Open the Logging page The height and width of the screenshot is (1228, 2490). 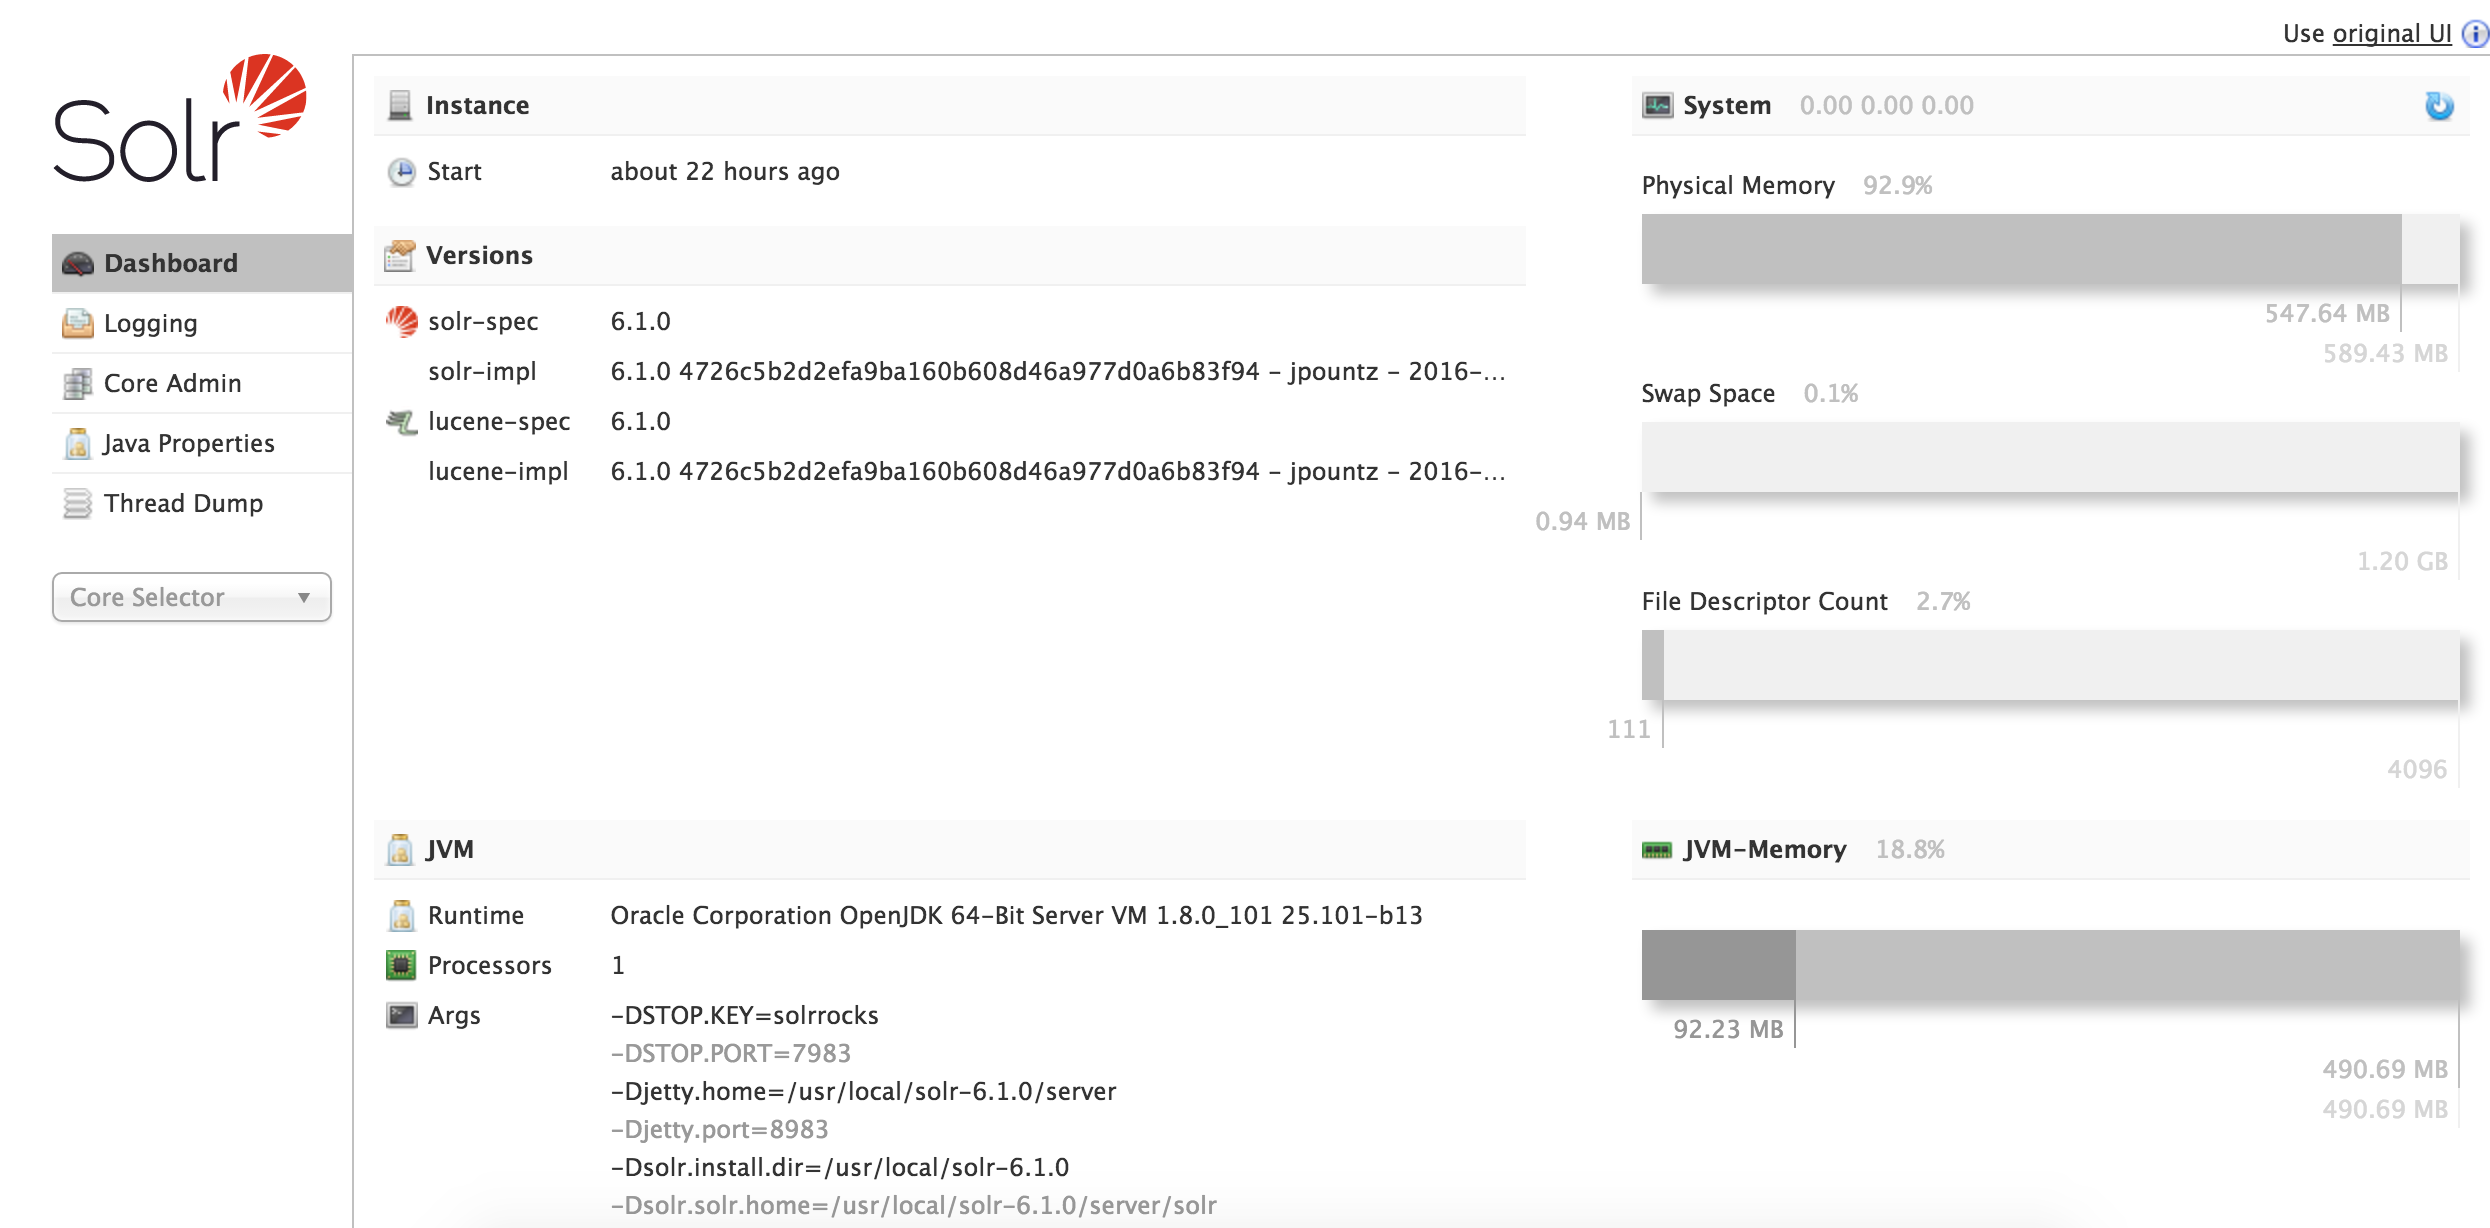(202, 323)
